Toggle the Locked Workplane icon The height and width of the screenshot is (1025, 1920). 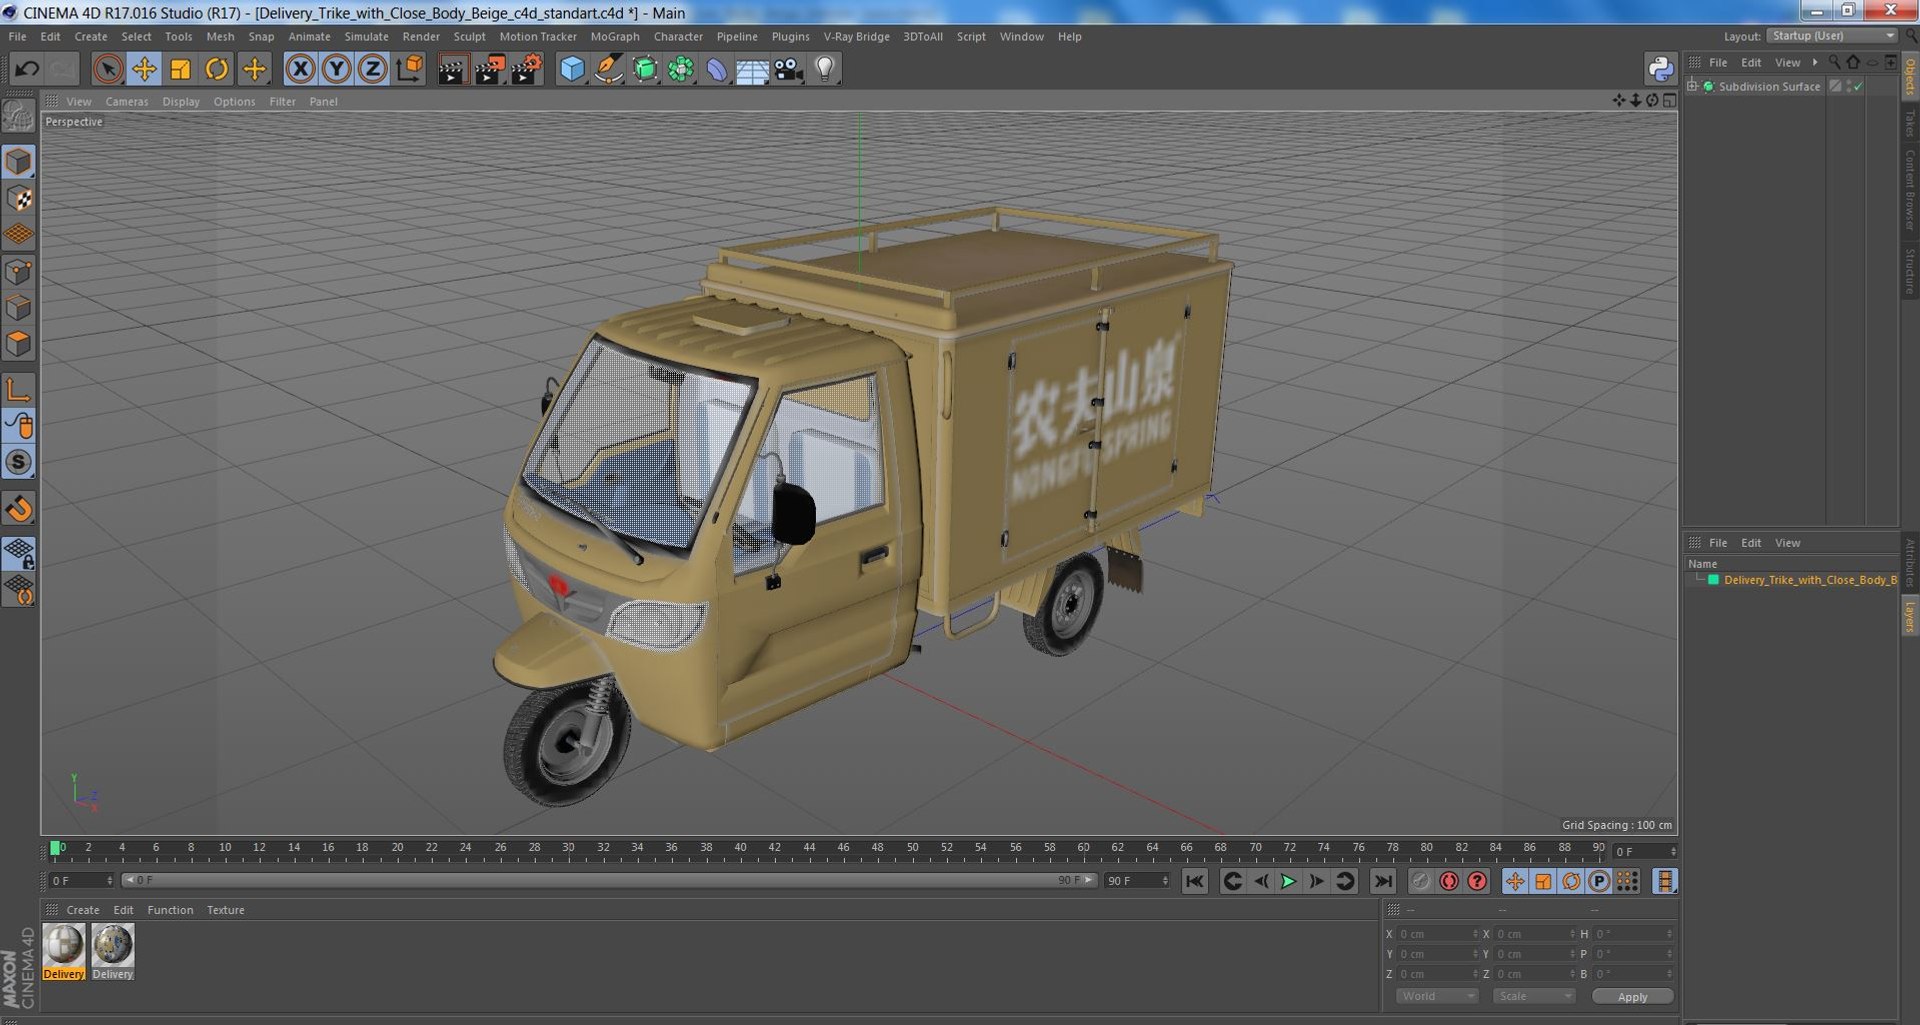click(x=18, y=553)
